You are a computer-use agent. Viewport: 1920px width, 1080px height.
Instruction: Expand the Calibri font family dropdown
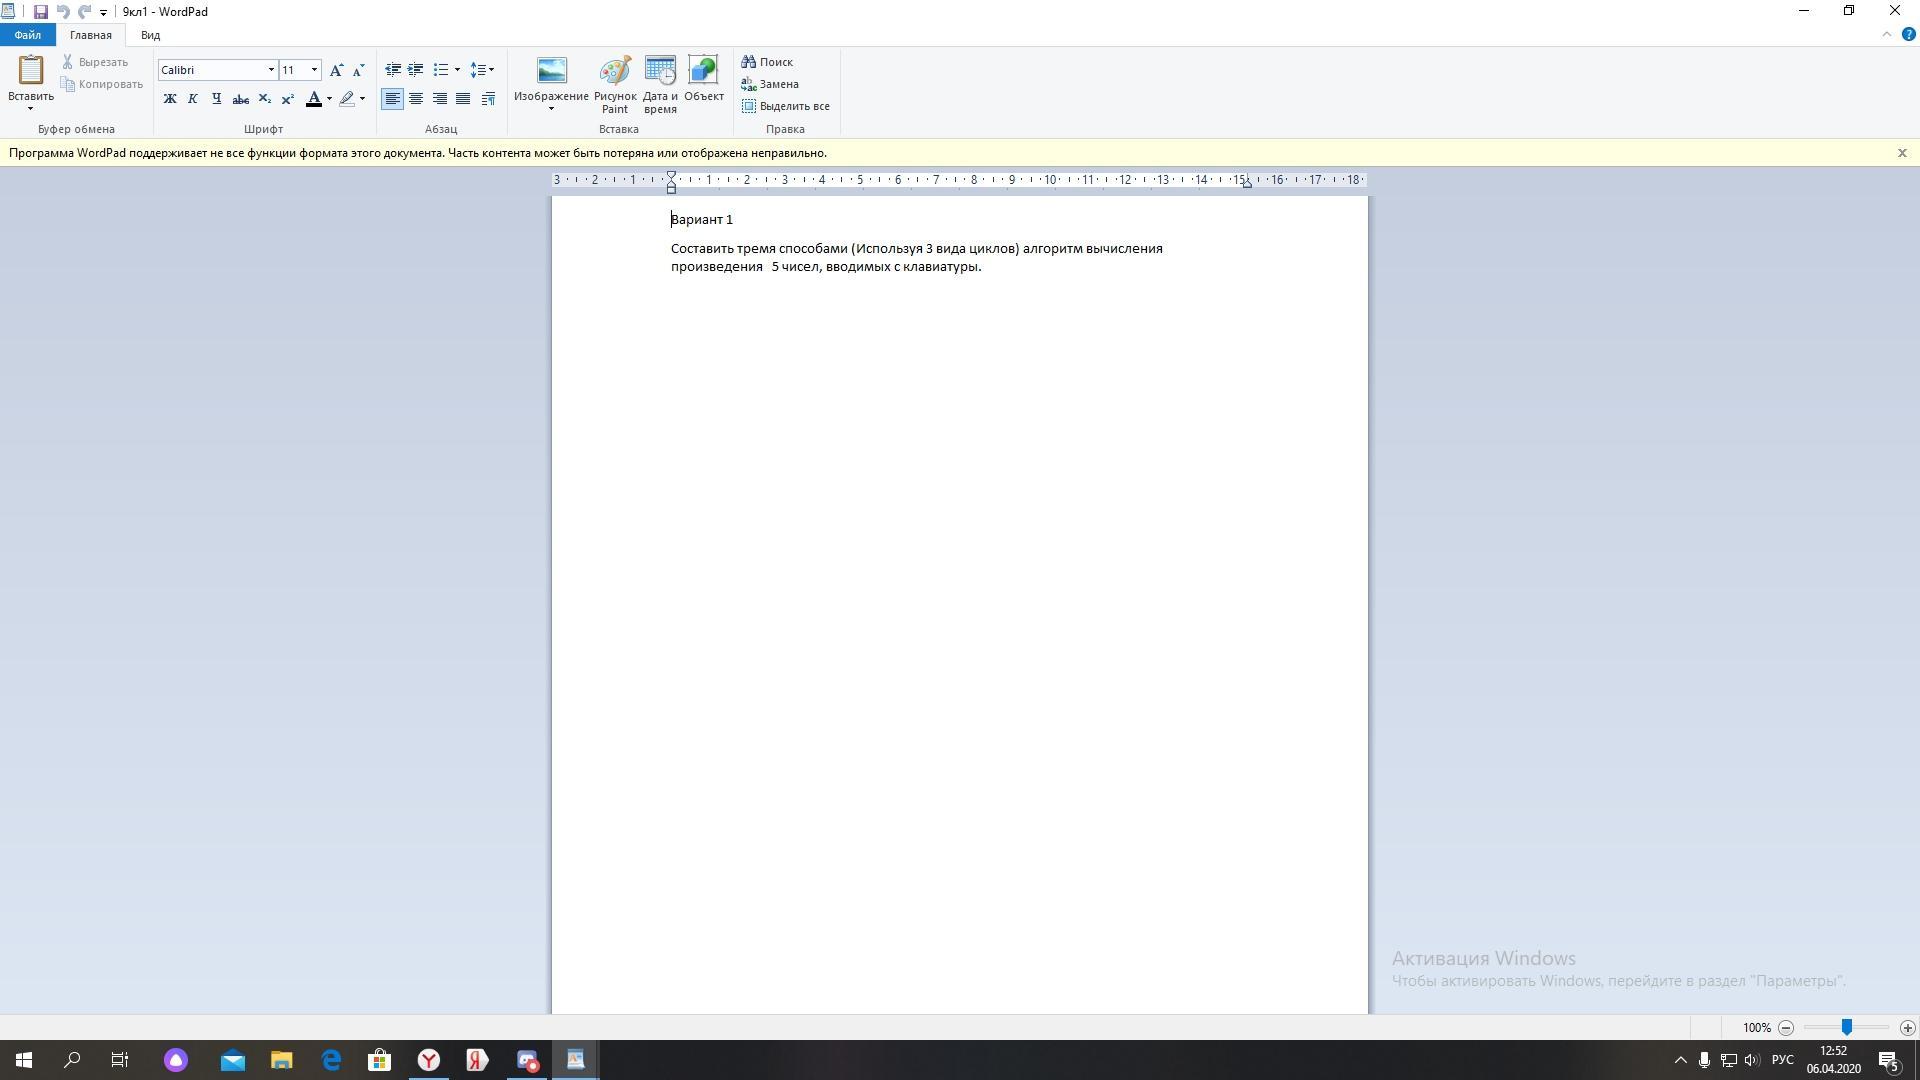pyautogui.click(x=270, y=70)
